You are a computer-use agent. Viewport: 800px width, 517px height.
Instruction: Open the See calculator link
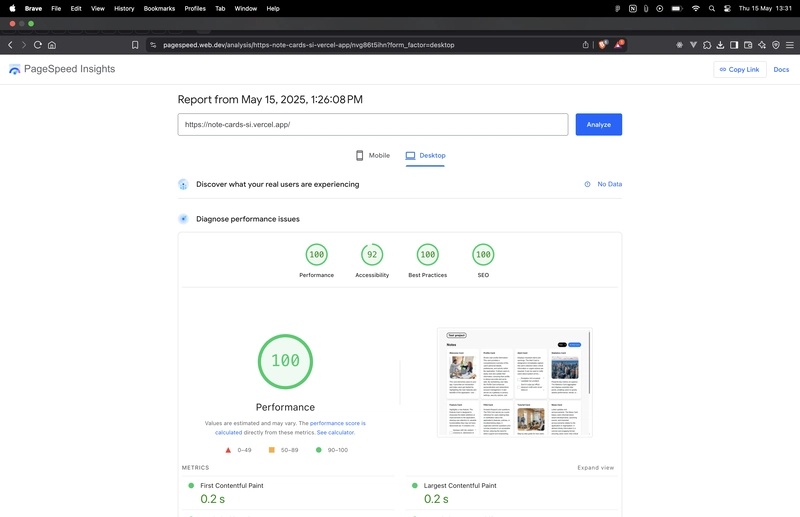(x=335, y=432)
